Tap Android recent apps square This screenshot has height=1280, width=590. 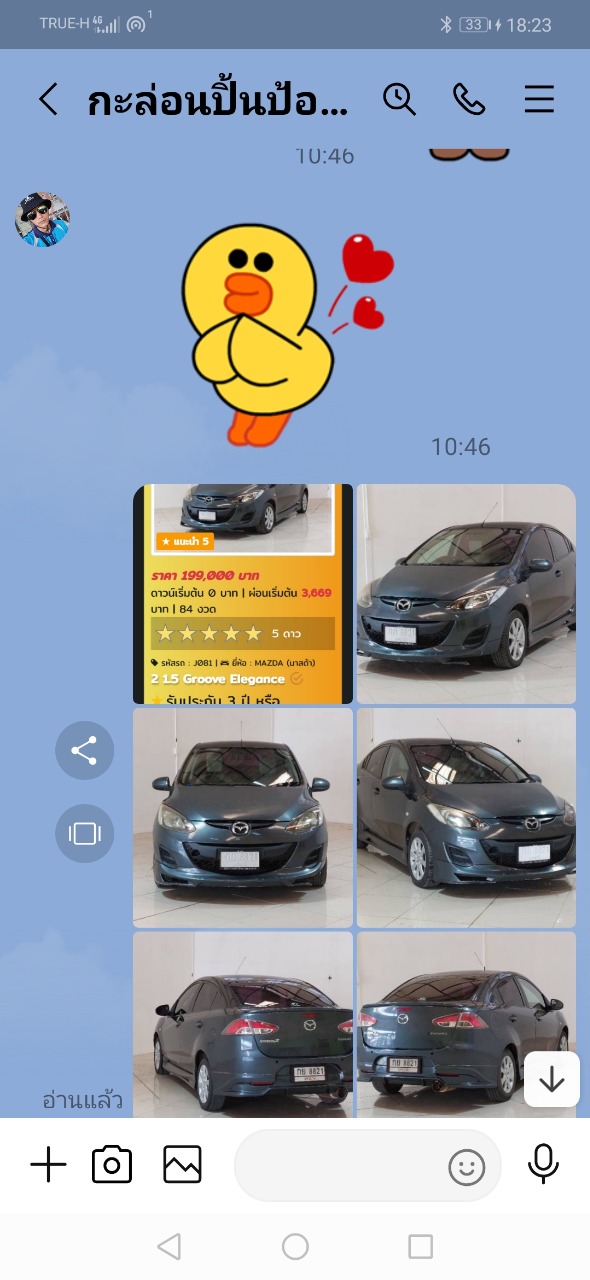point(421,1246)
